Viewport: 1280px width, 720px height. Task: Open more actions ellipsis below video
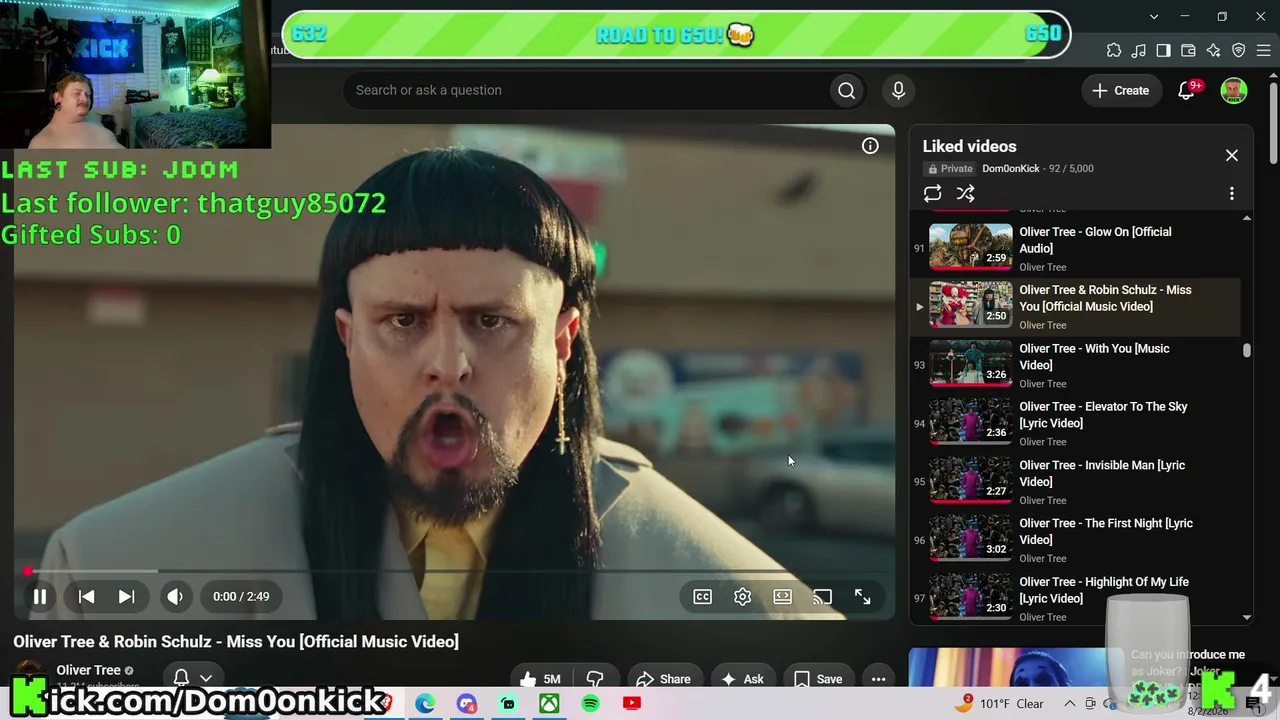(x=878, y=679)
